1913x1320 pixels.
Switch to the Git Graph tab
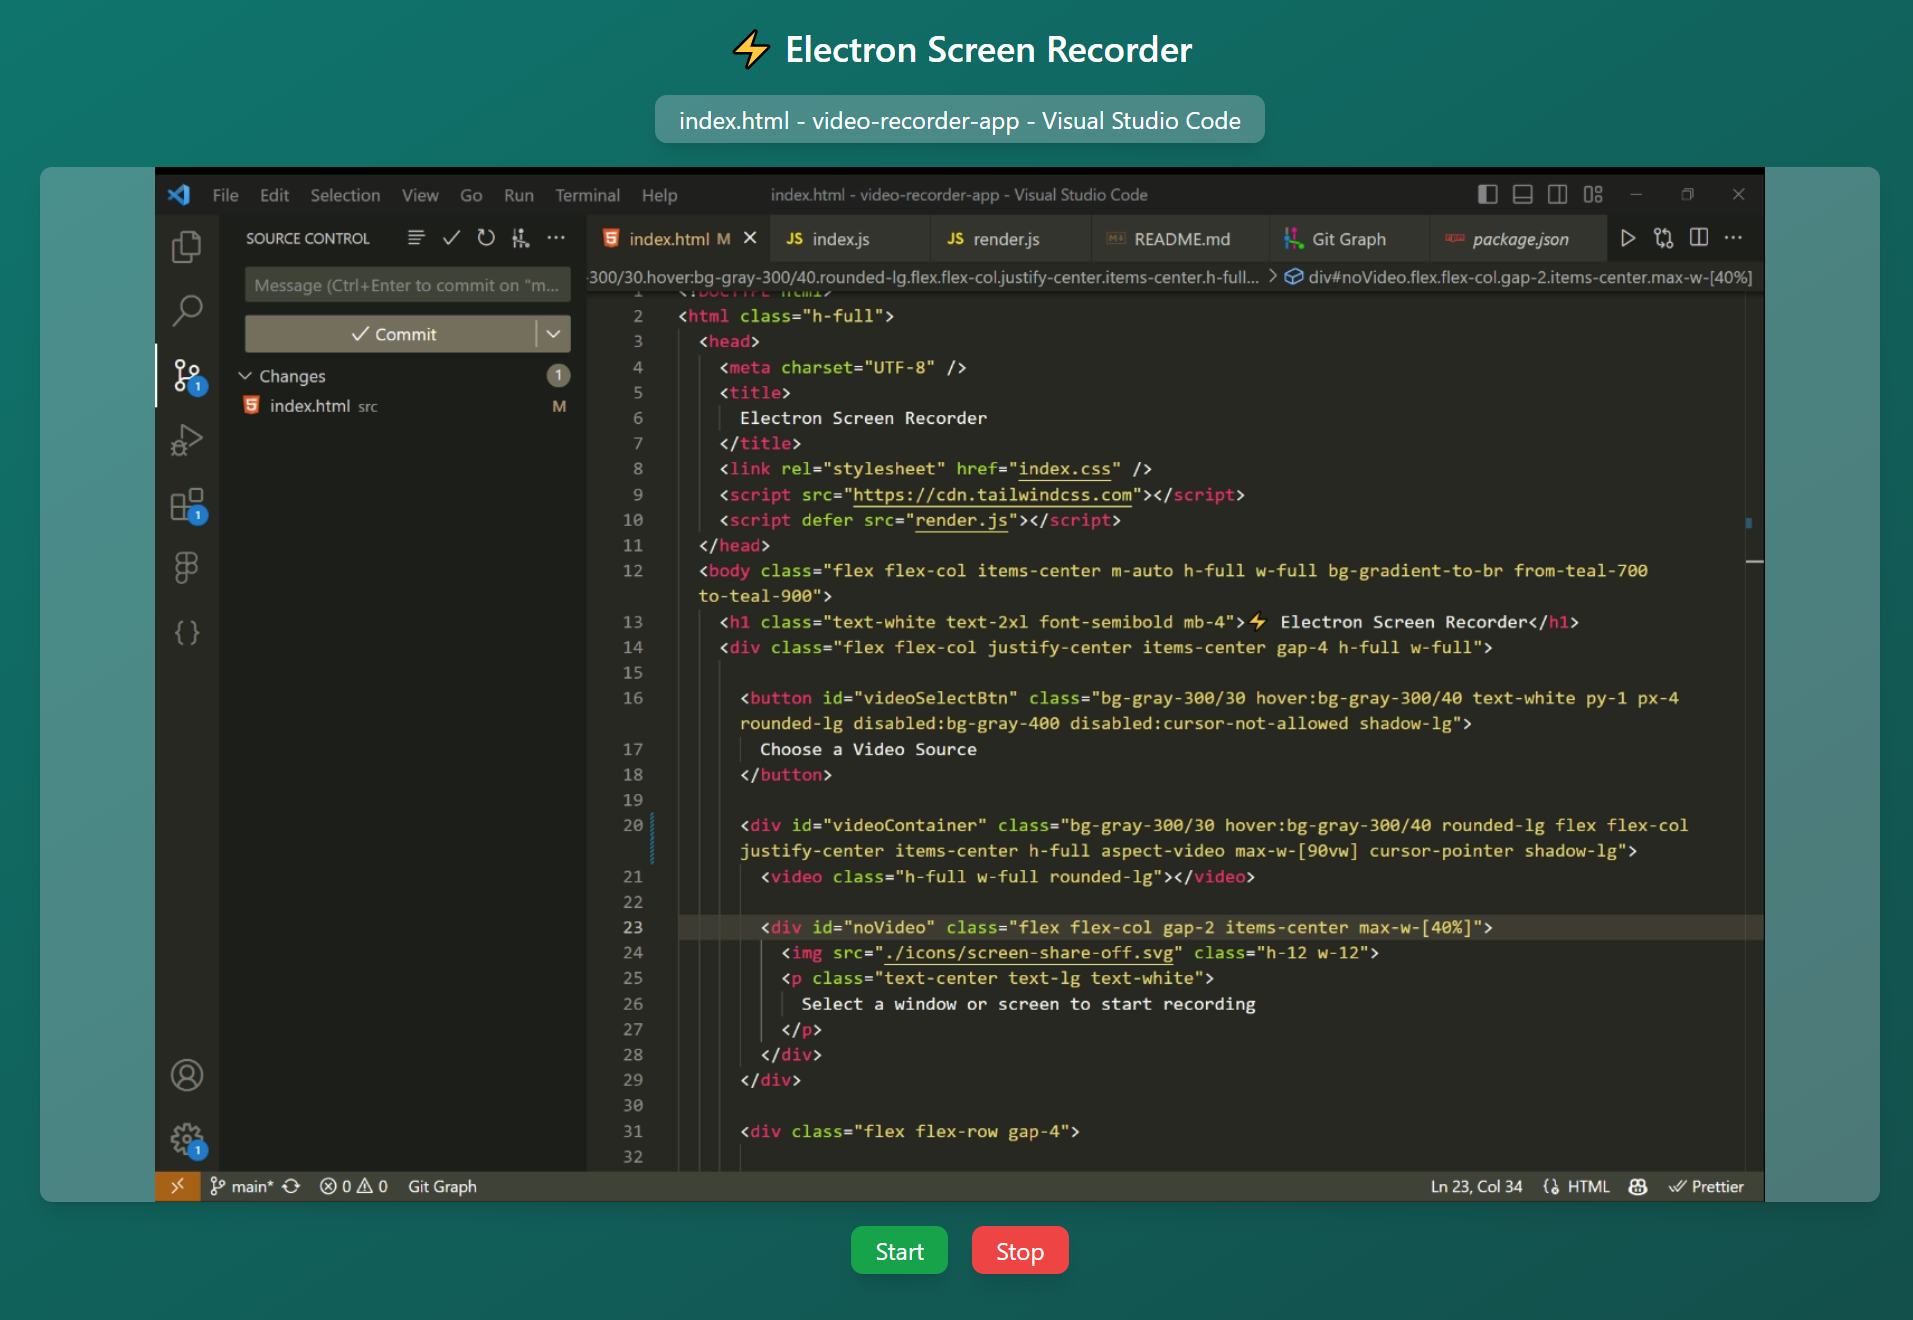point(1348,239)
